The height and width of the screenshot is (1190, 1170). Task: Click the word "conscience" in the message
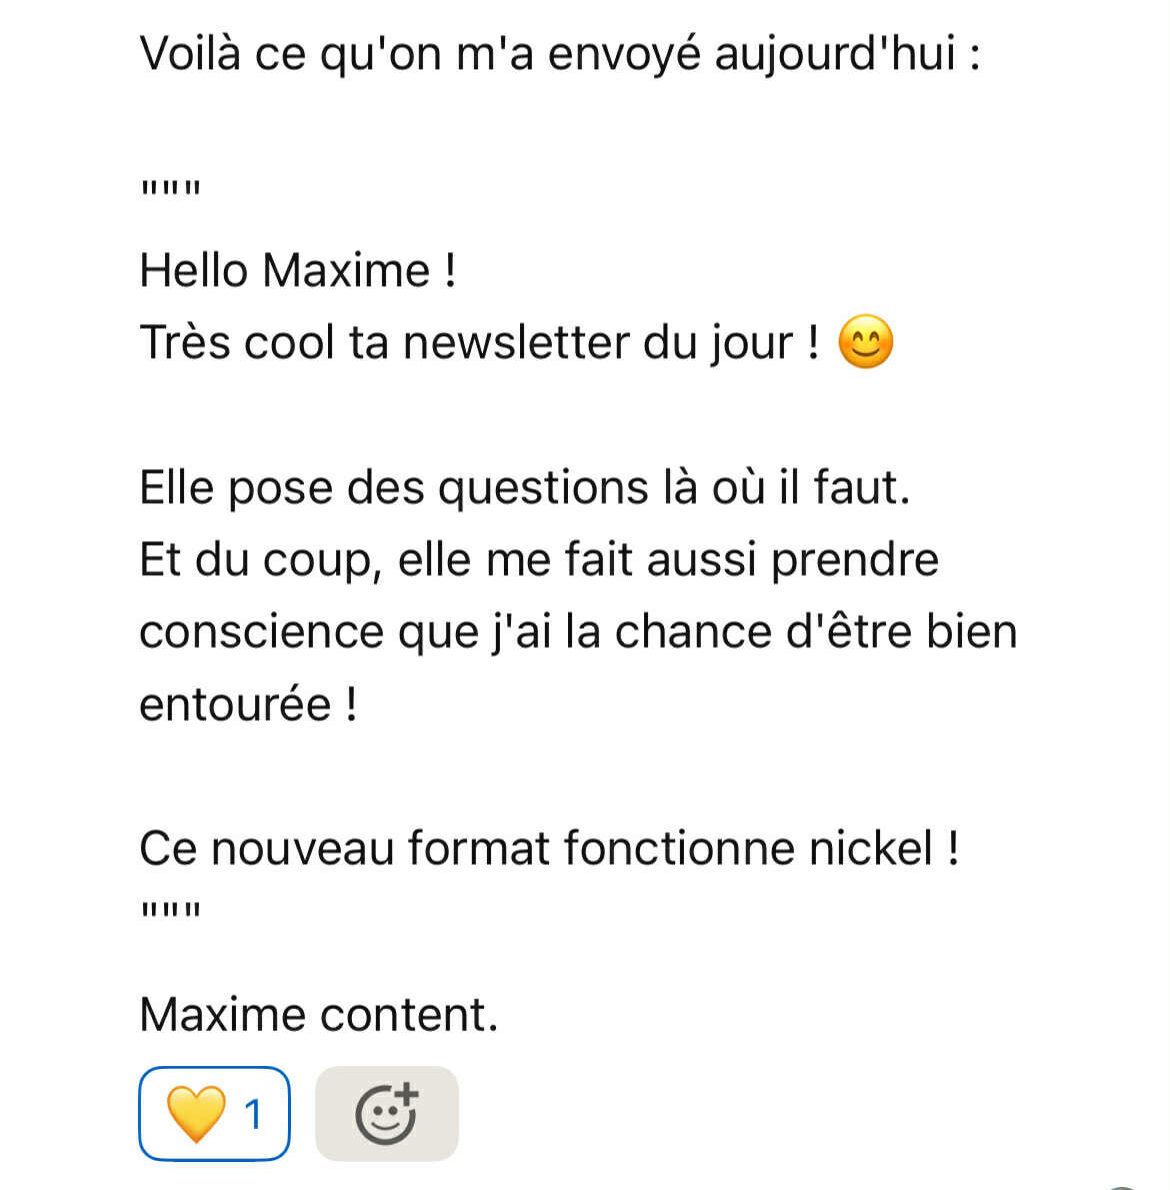click(x=262, y=632)
